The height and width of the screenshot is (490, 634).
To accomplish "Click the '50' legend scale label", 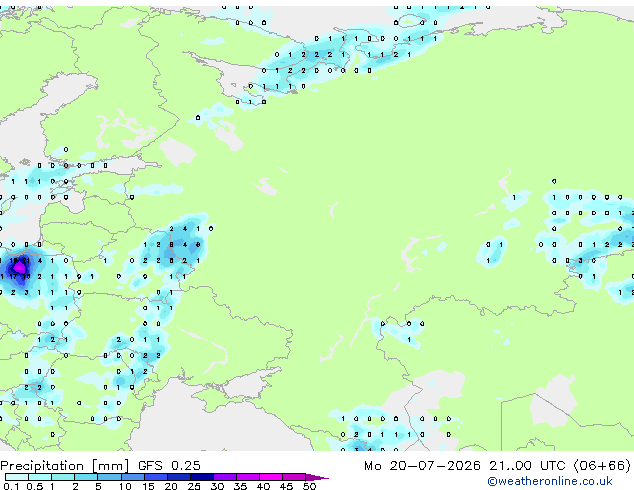I will (x=309, y=486).
